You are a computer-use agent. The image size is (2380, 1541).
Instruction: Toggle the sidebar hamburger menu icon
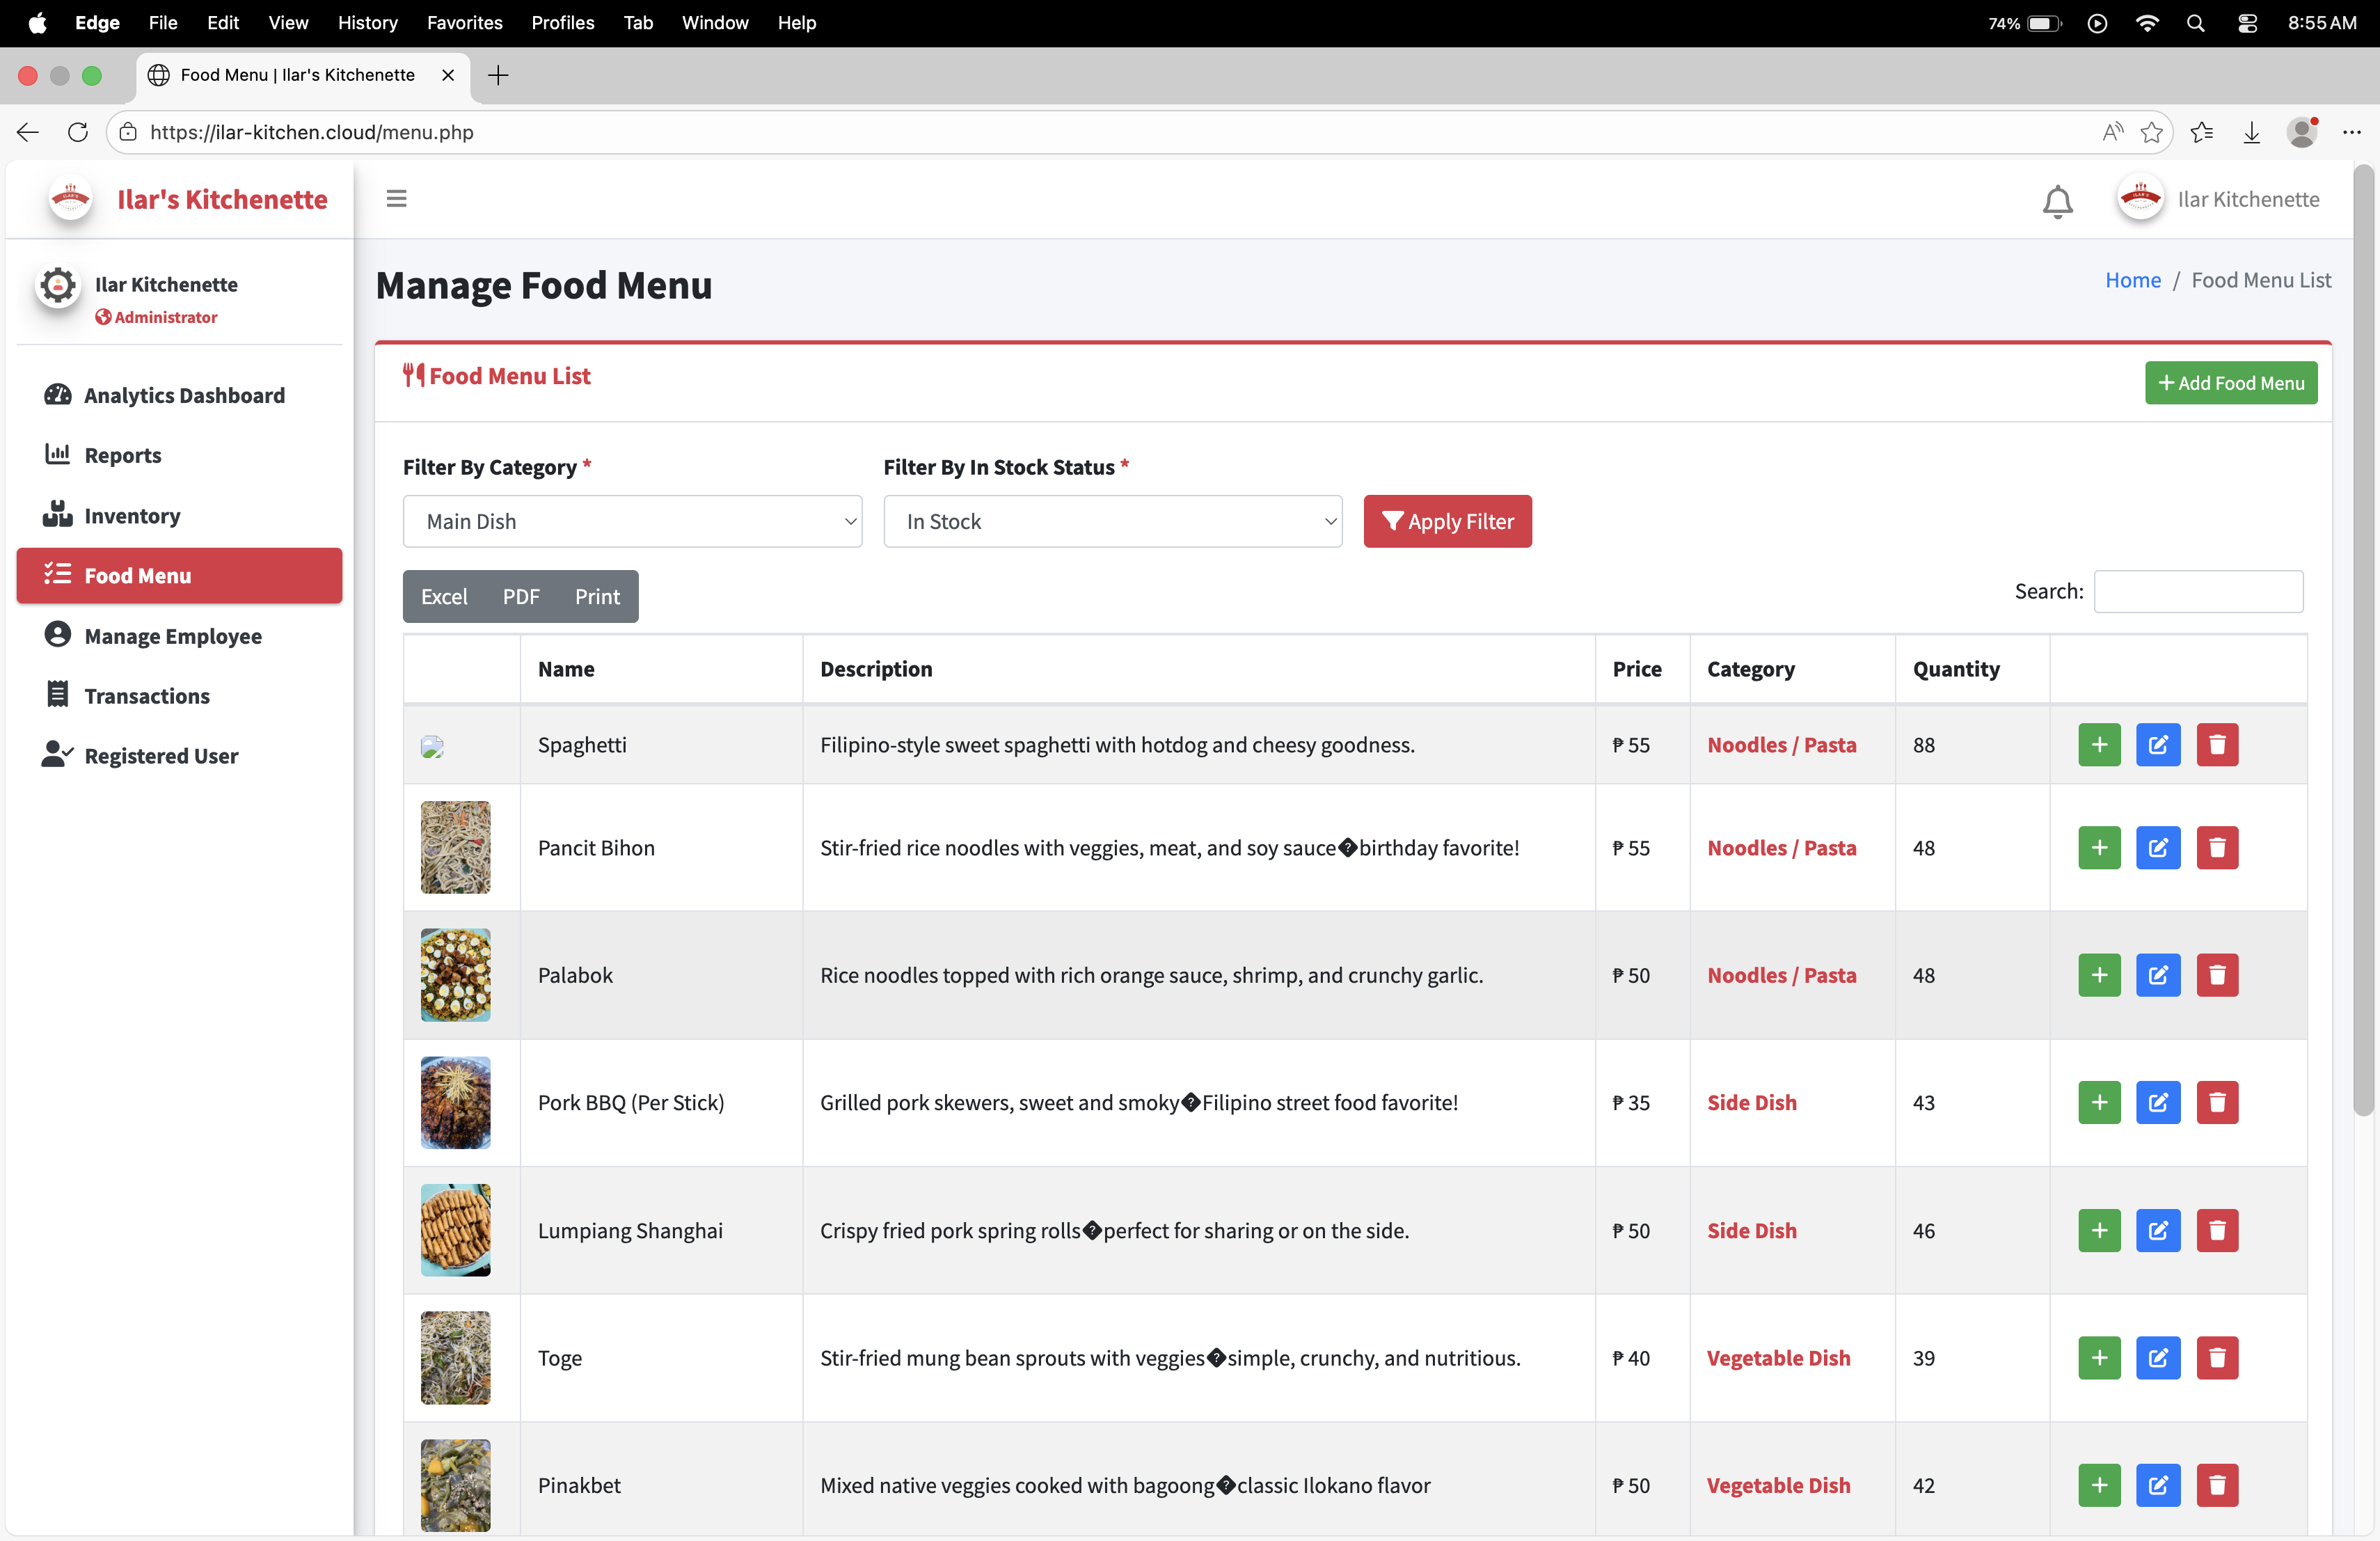click(x=396, y=199)
